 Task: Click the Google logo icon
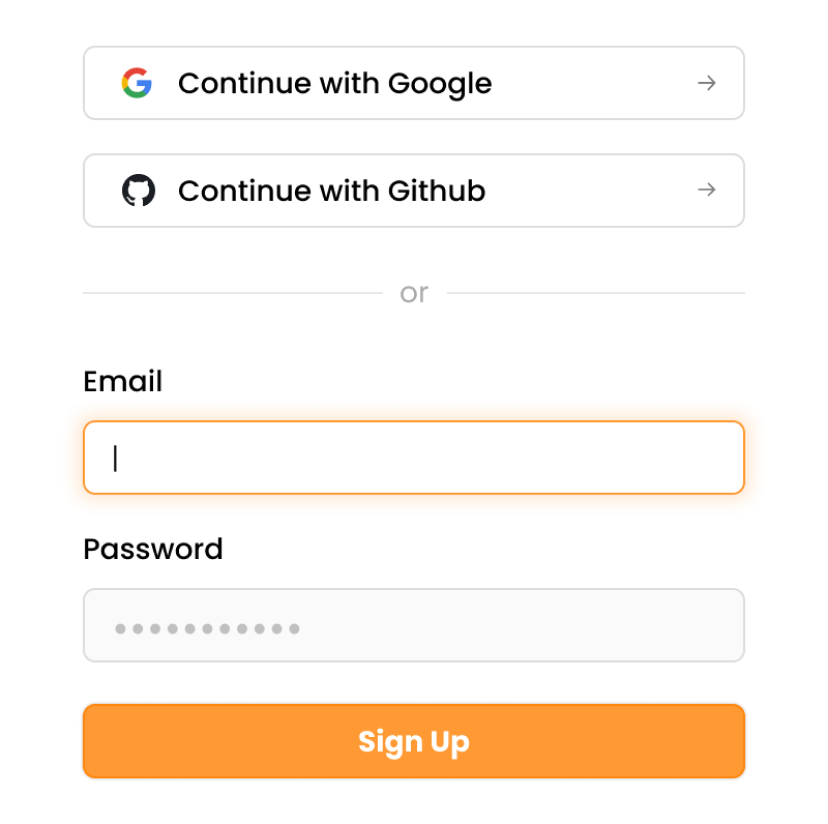point(139,83)
